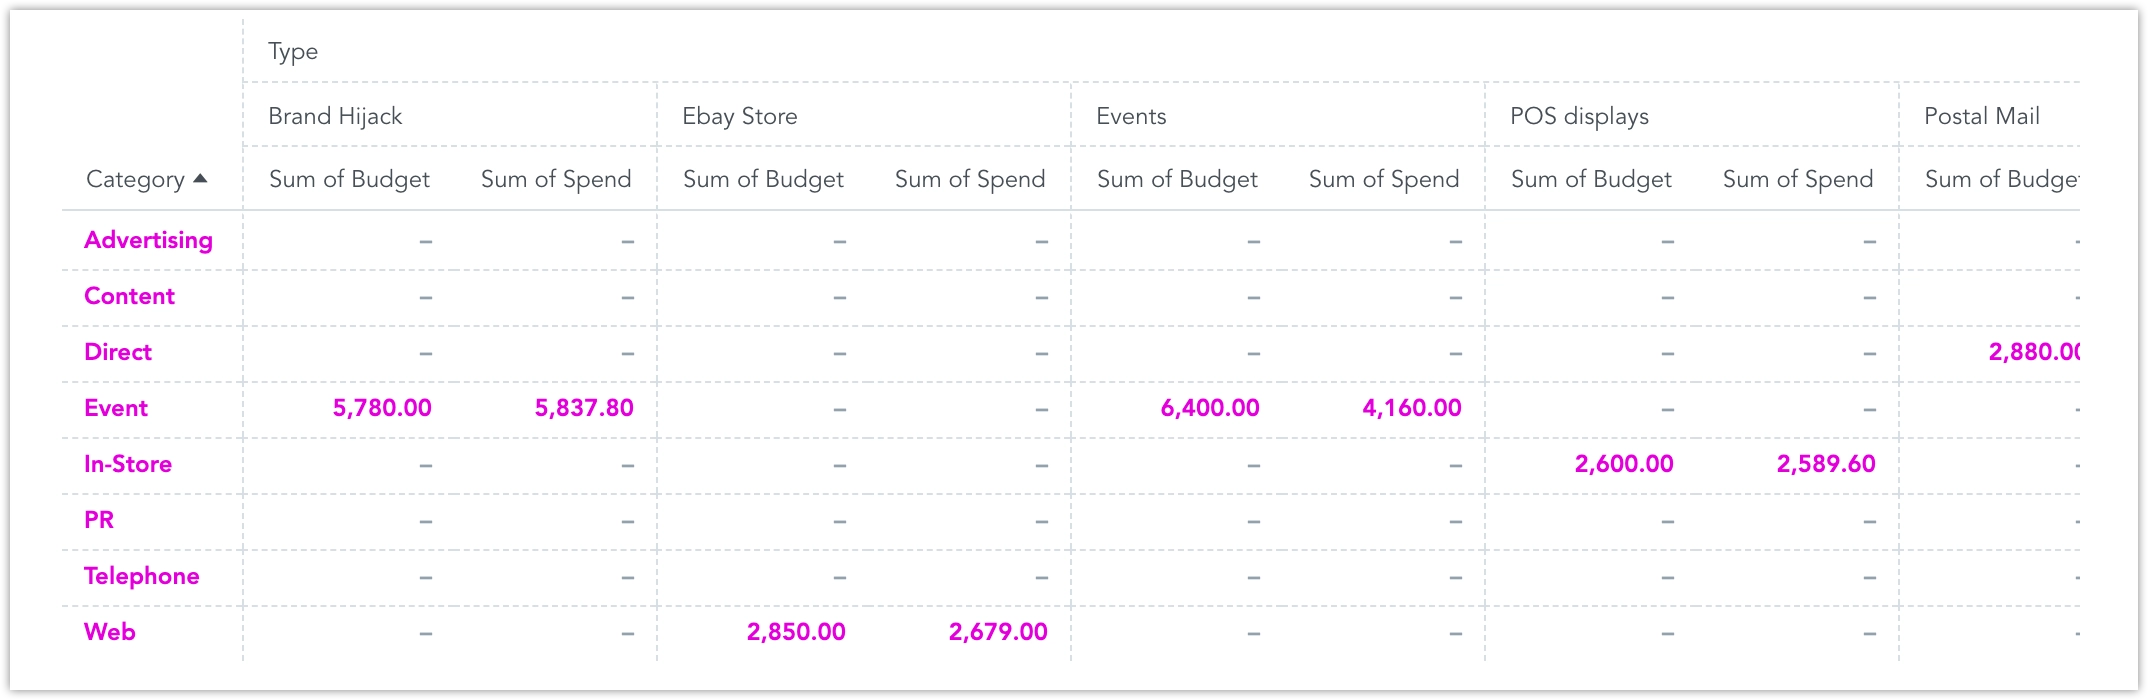The width and height of the screenshot is (2148, 700).
Task: Drill into the Web category
Action: point(110,632)
